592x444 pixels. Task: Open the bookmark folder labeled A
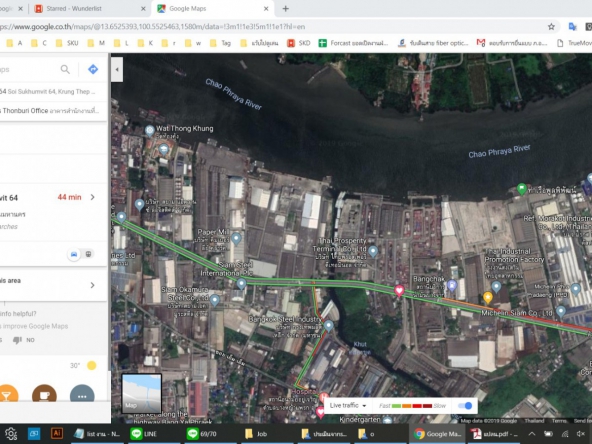tap(14, 43)
